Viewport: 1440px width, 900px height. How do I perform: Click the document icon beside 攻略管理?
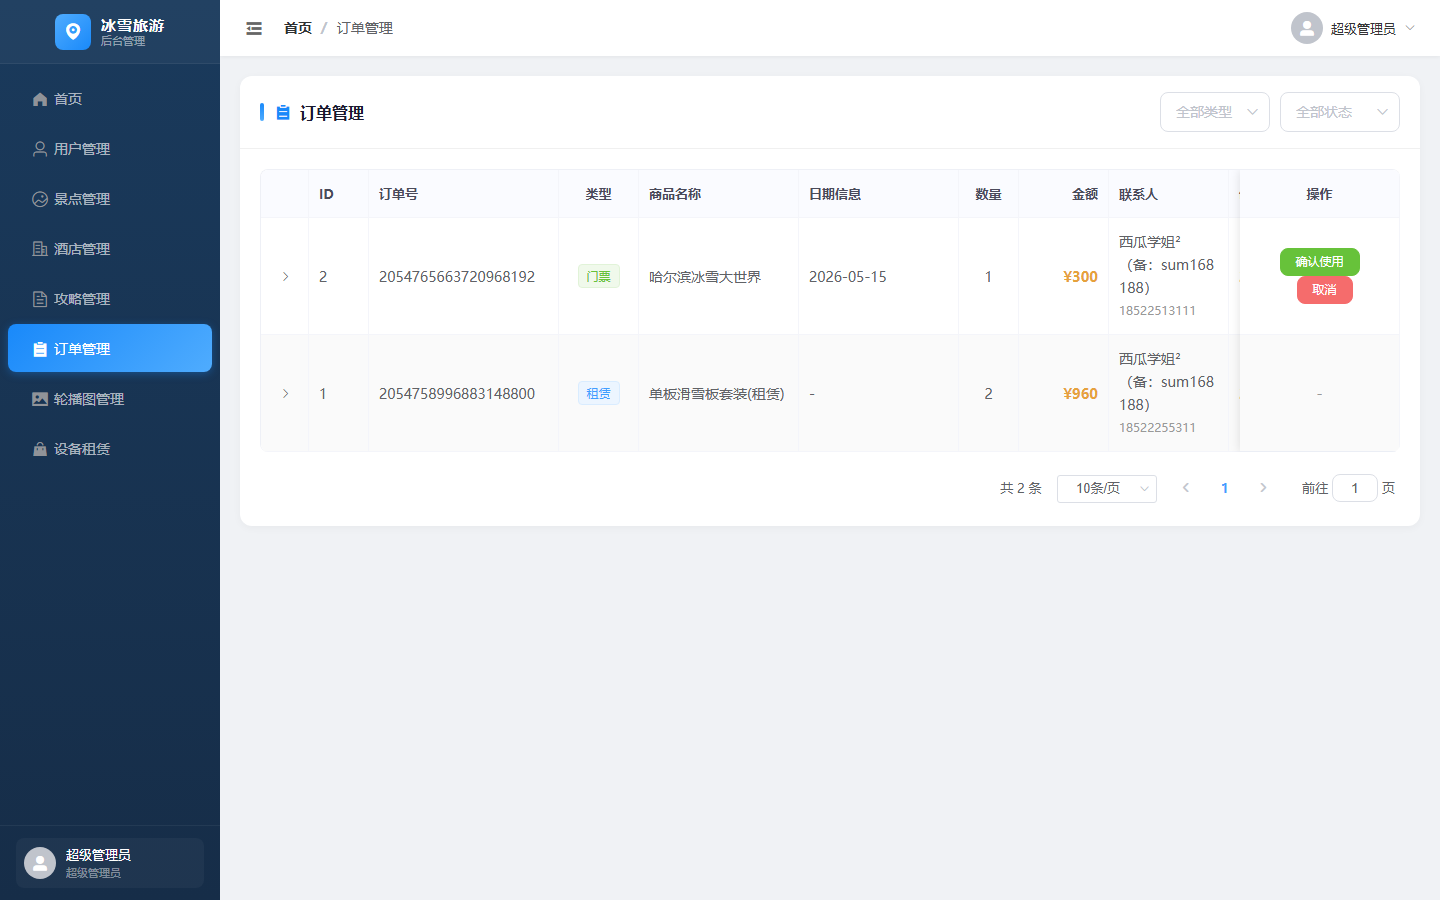(40, 299)
